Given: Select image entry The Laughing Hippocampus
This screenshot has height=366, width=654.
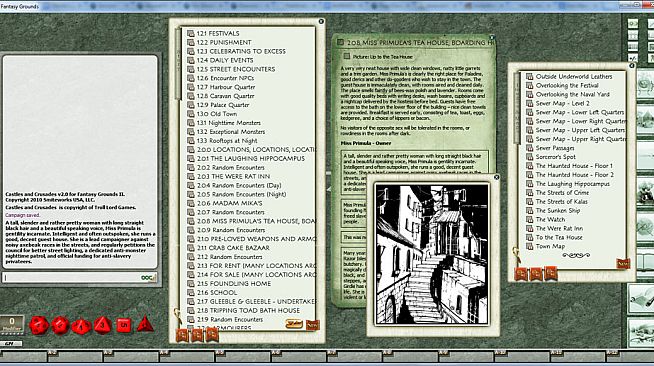Looking at the screenshot, I should (573, 184).
